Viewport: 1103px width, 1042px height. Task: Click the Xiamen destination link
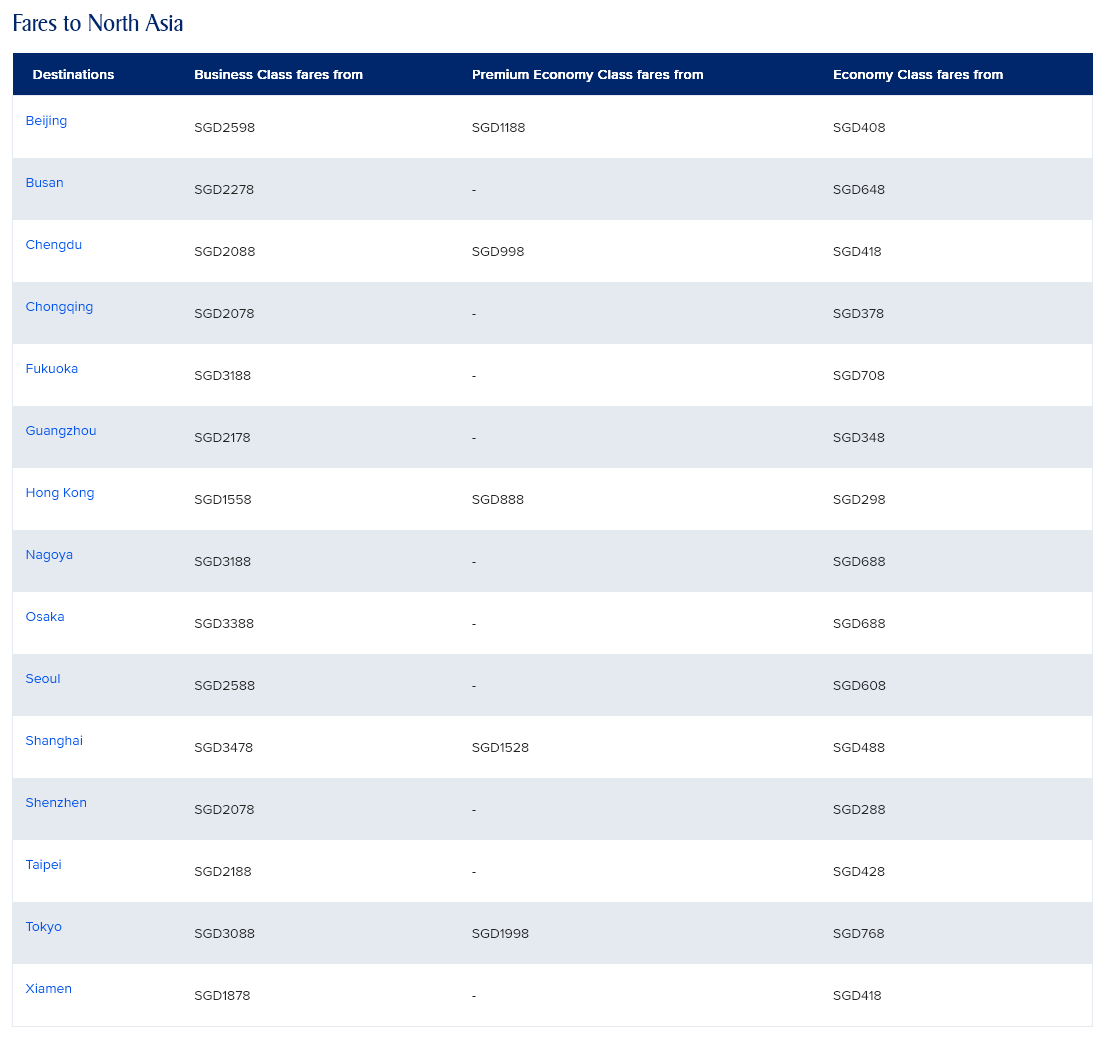[49, 989]
